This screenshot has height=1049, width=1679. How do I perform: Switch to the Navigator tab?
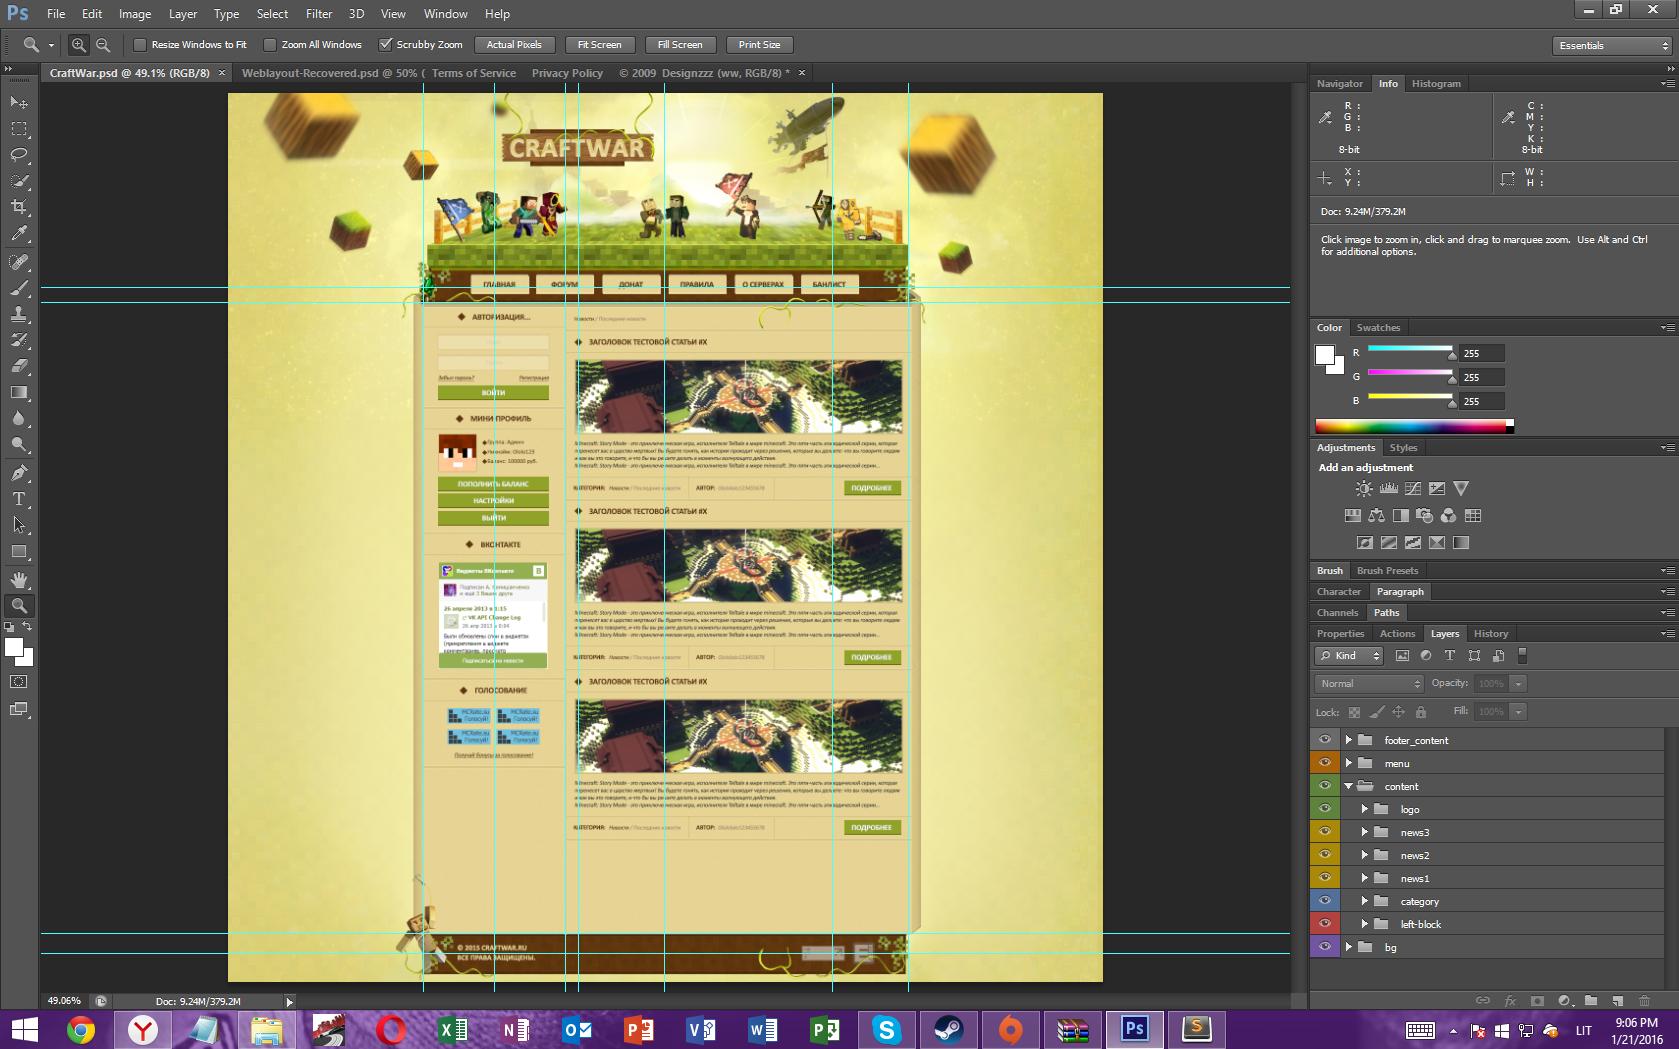(1339, 84)
